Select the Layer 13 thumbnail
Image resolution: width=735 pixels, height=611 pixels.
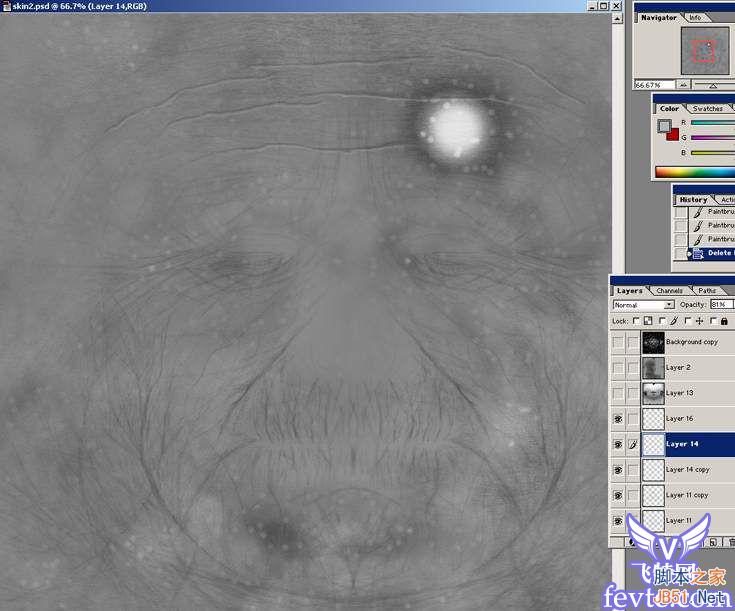click(x=653, y=393)
